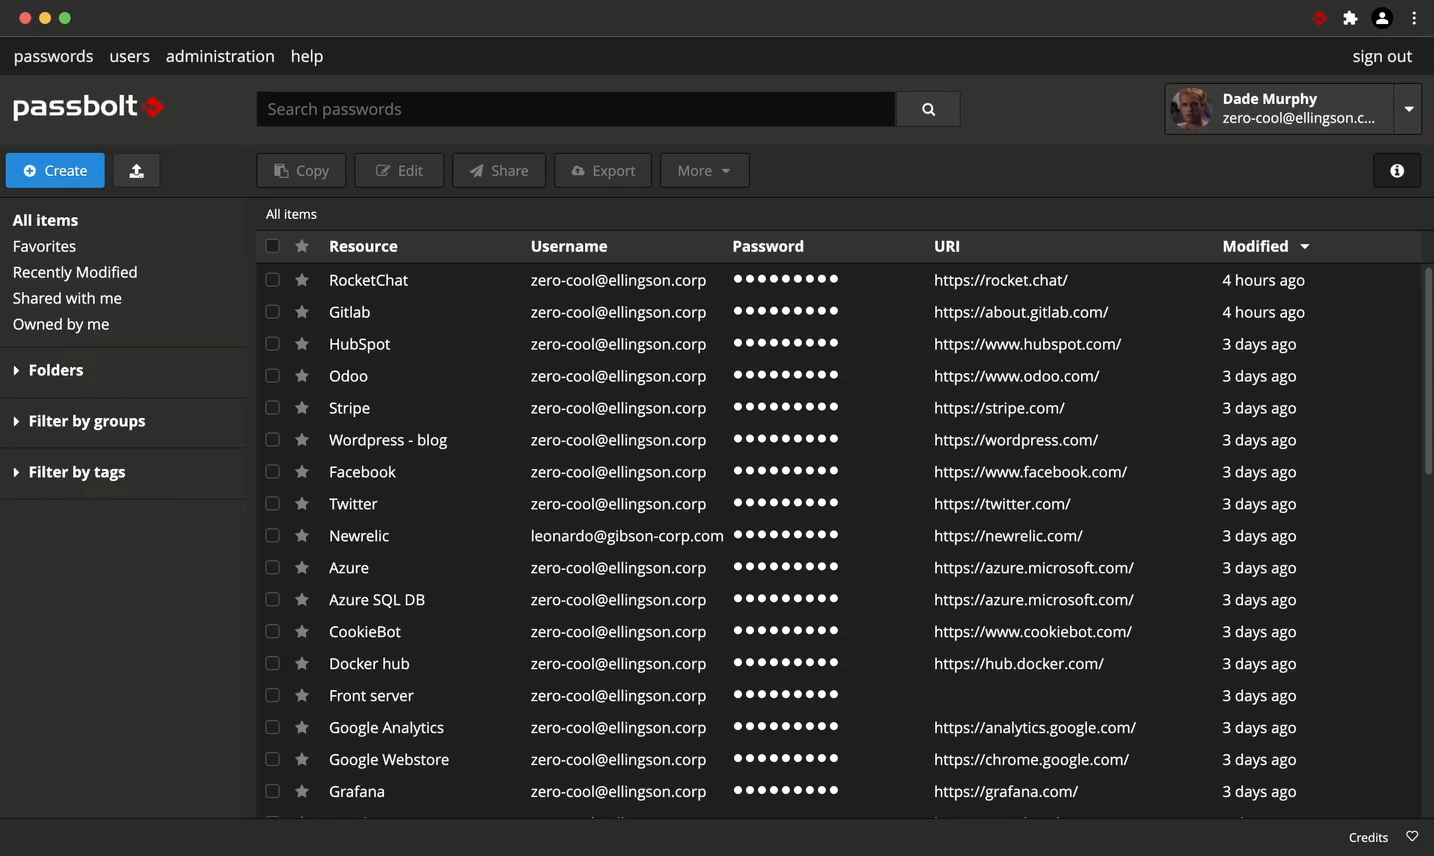This screenshot has height=856, width=1434.
Task: Open the administration menu
Action: 220,56
